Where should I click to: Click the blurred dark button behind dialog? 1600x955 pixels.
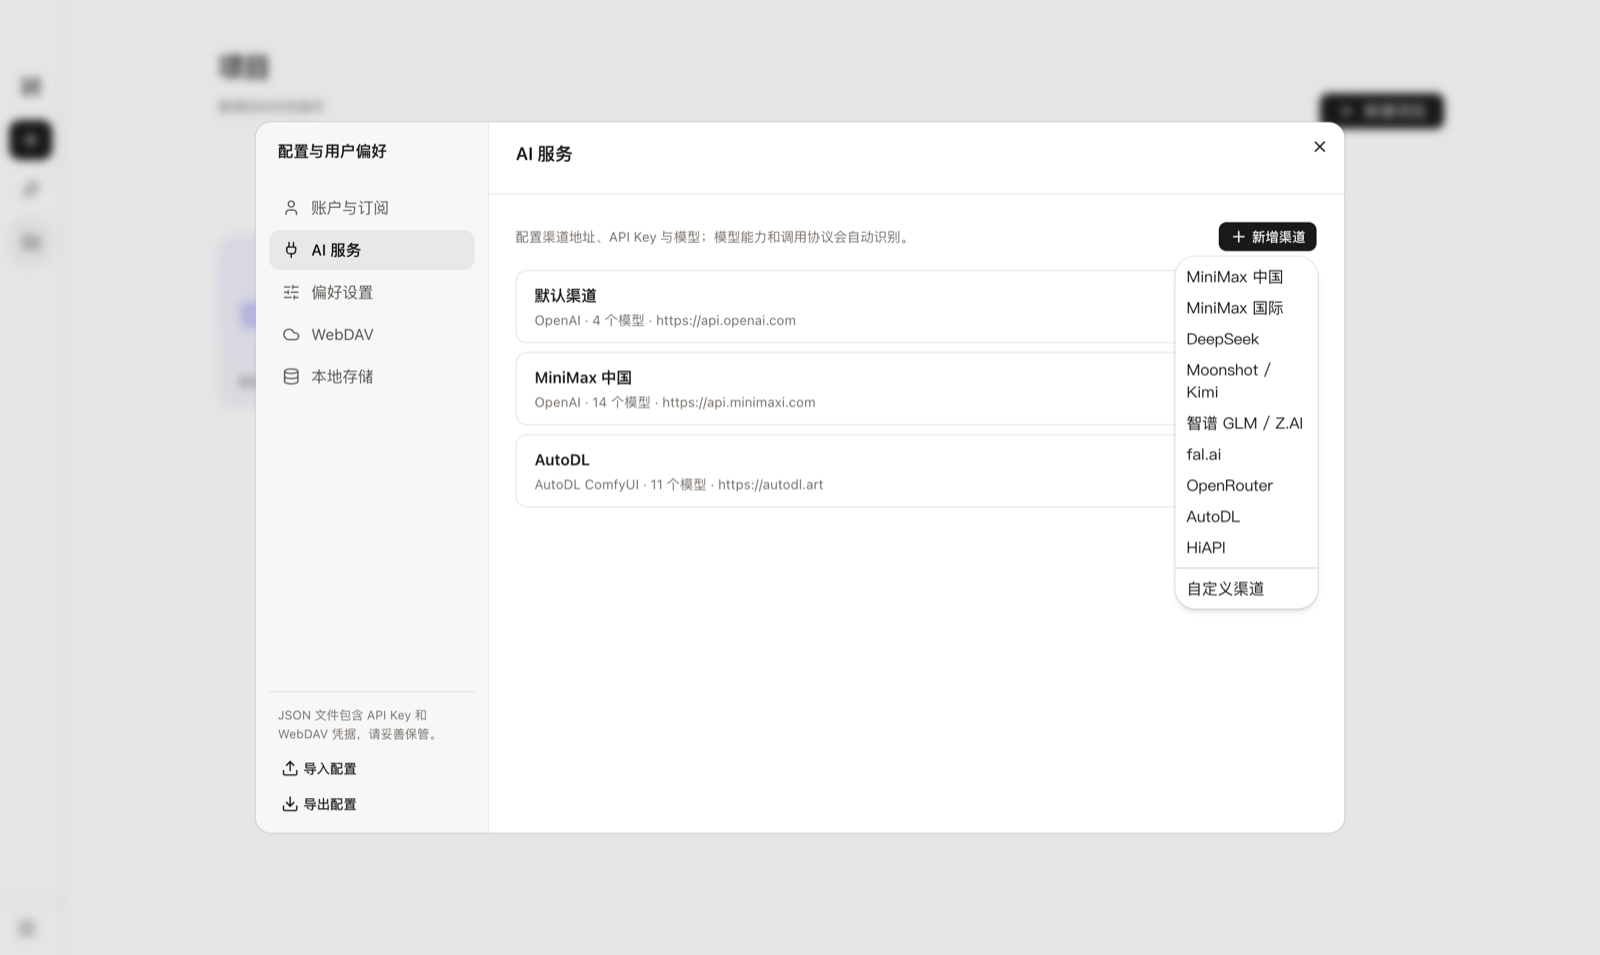(1382, 111)
